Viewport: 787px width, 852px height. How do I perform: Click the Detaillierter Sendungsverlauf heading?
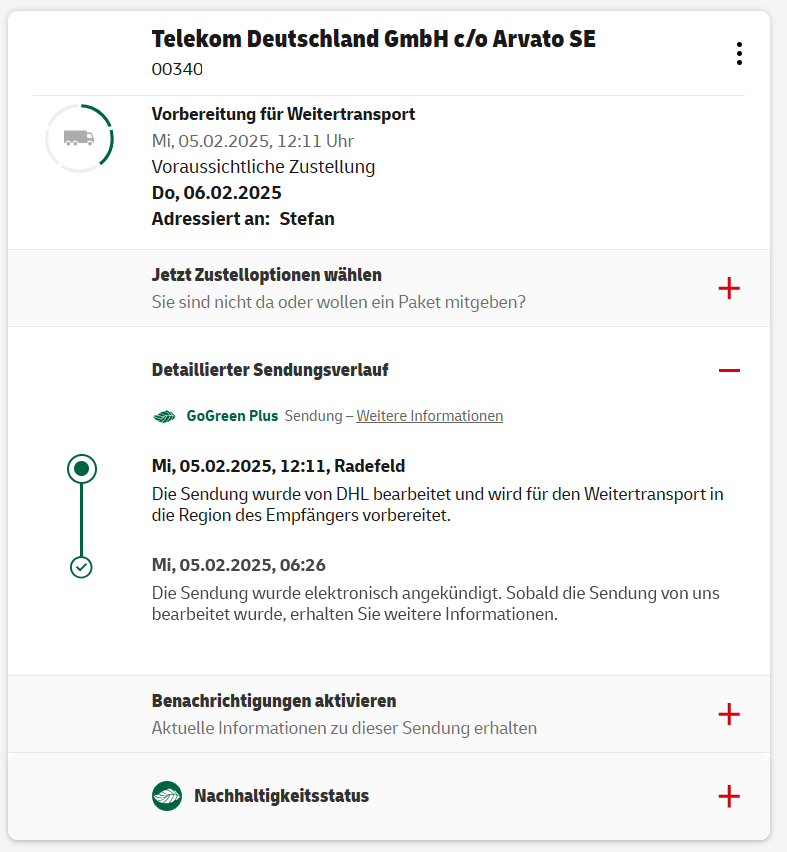coord(270,370)
